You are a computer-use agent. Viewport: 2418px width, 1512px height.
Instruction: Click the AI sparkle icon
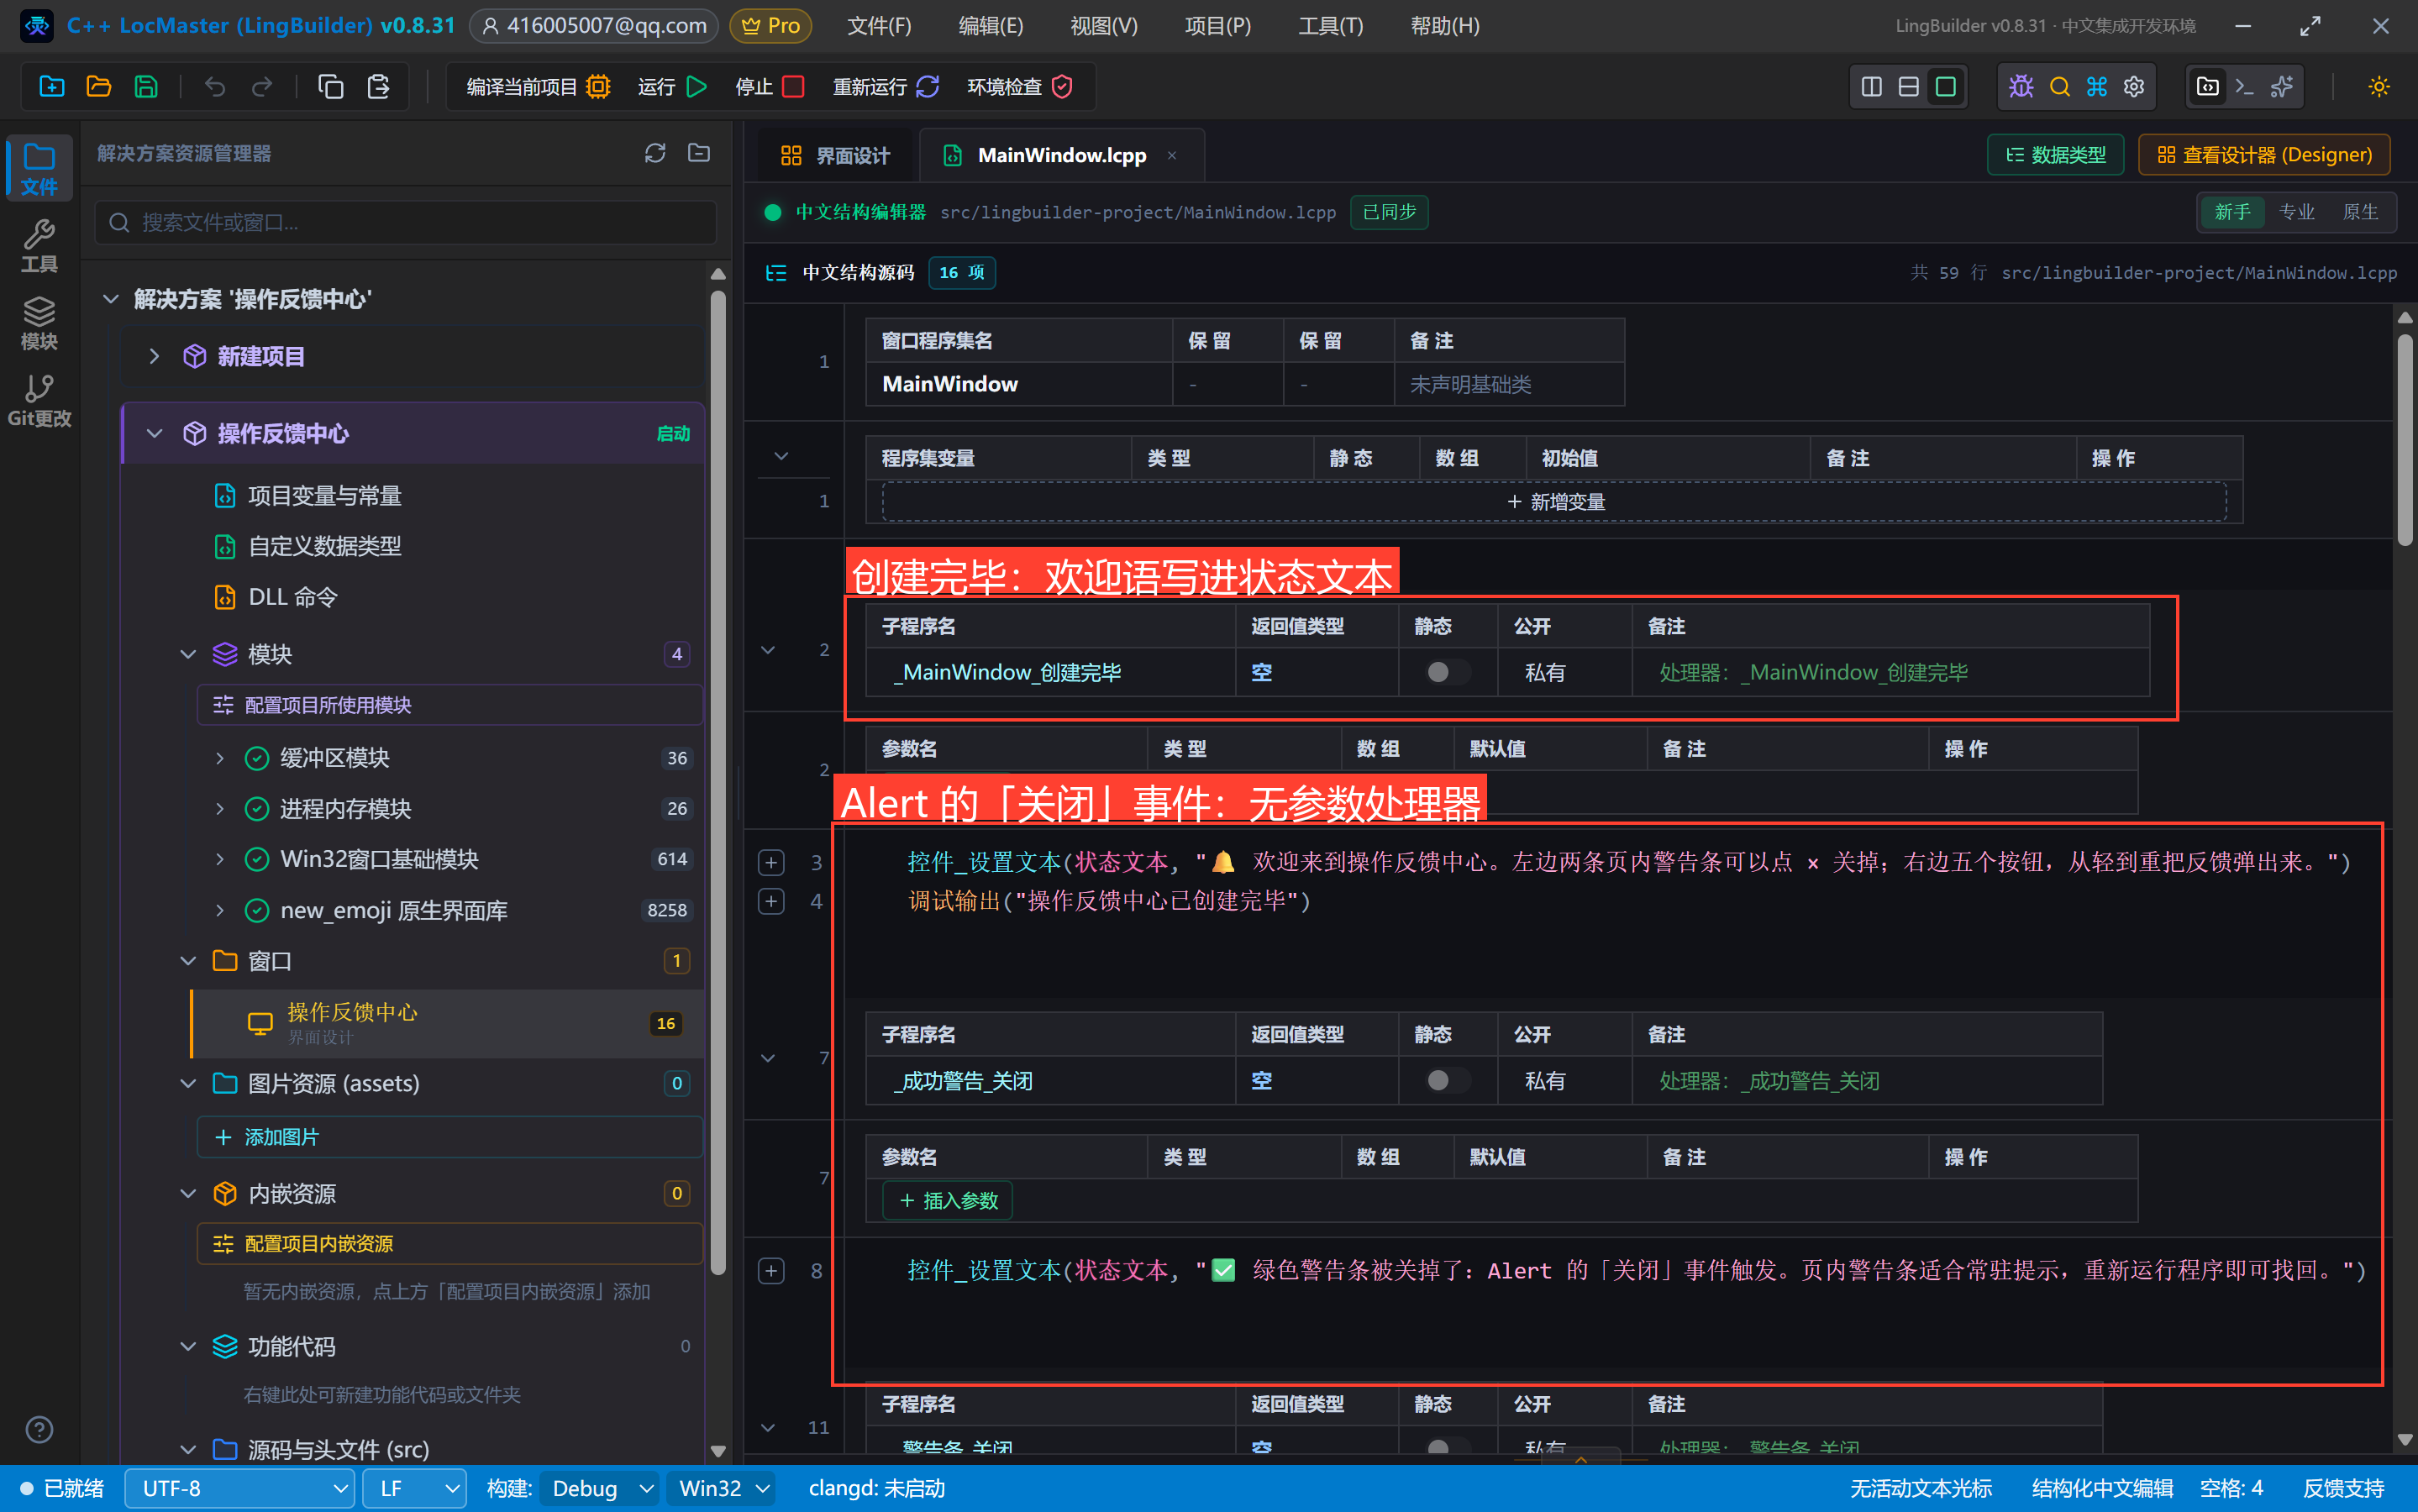[2282, 87]
